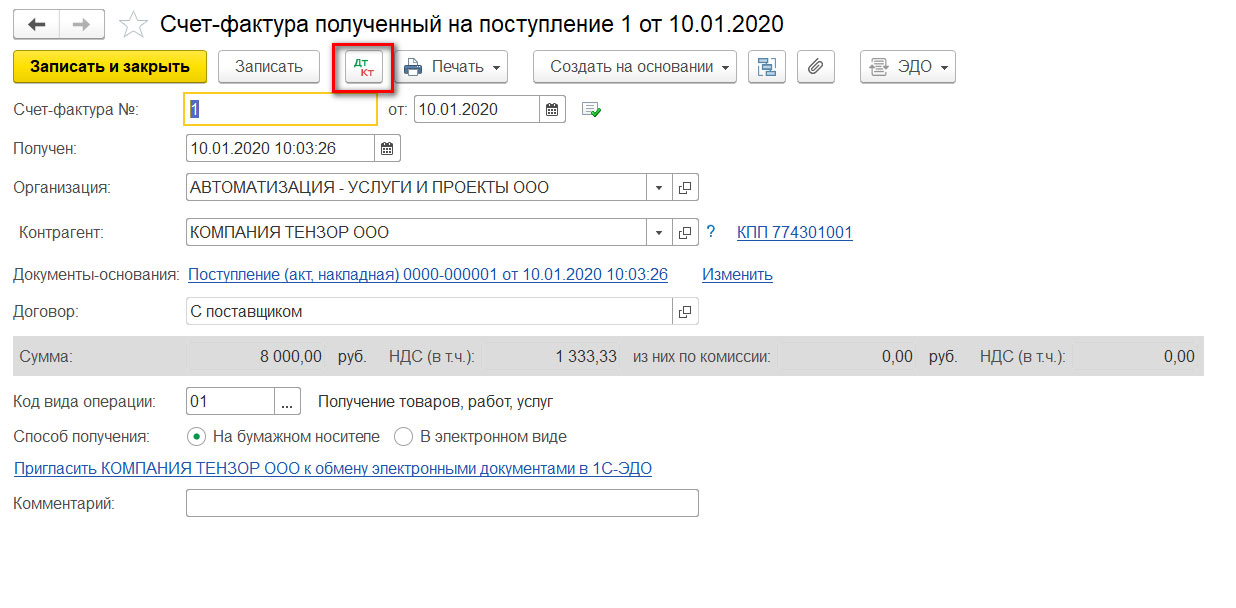Open calendar for Получен date field
The height and width of the screenshot is (608, 1236).
coord(388,148)
